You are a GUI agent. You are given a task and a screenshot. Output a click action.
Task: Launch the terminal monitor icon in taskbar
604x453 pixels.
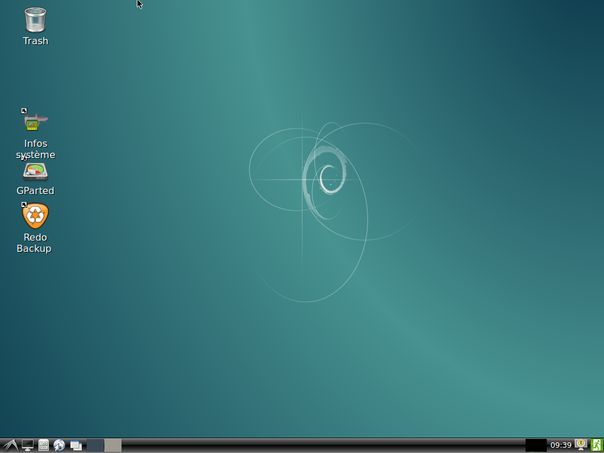pyautogui.click(x=27, y=445)
